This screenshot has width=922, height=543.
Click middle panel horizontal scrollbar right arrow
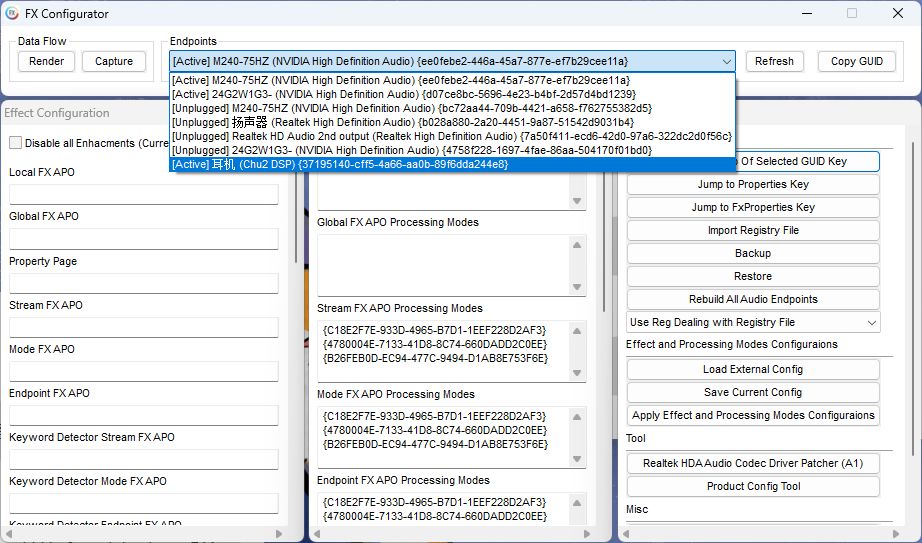click(x=587, y=534)
